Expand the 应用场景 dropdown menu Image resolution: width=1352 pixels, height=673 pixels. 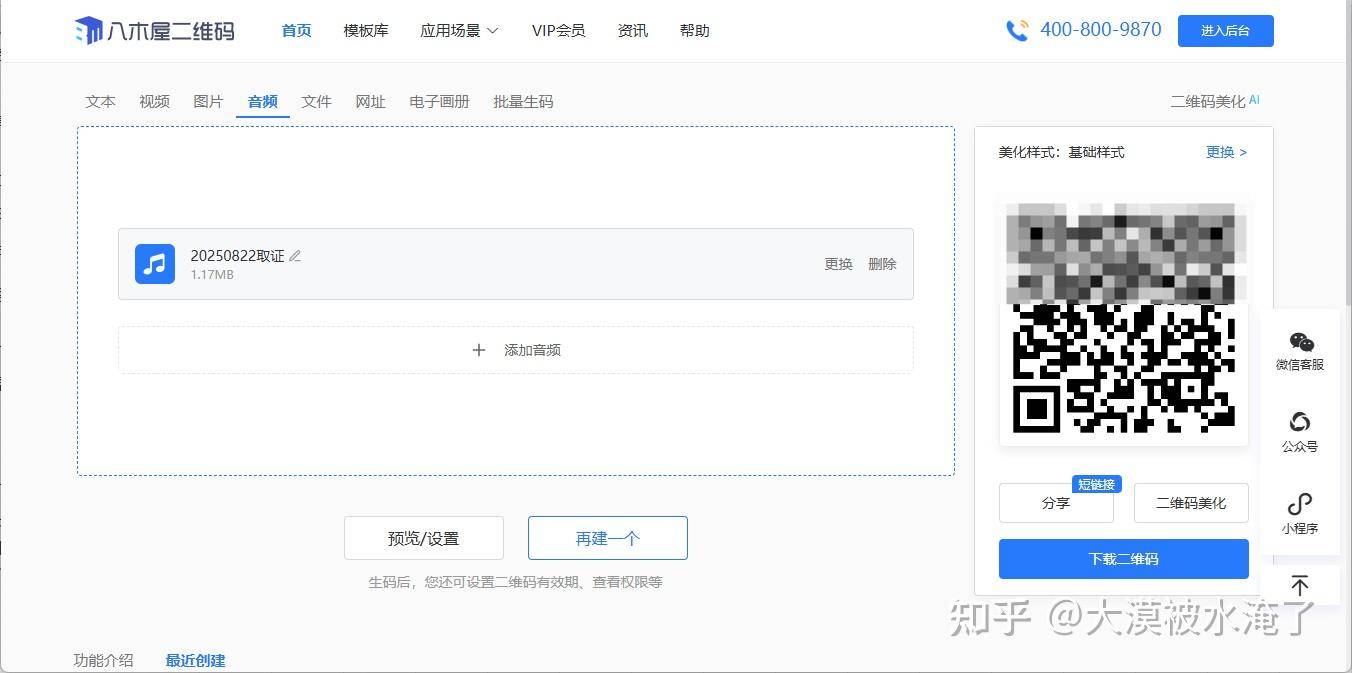point(459,31)
